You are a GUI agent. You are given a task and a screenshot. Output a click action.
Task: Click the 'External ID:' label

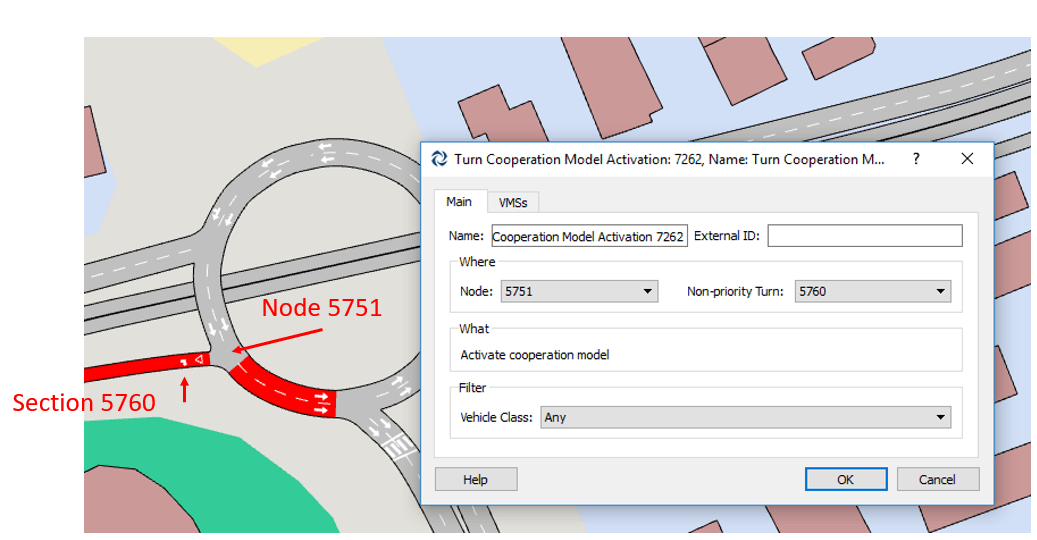[726, 236]
